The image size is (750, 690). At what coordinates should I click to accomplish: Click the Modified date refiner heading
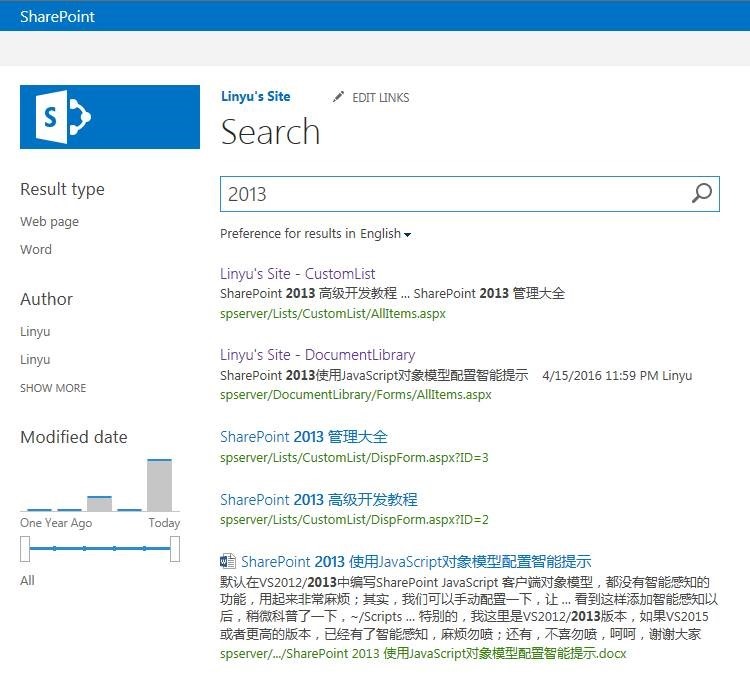click(74, 437)
